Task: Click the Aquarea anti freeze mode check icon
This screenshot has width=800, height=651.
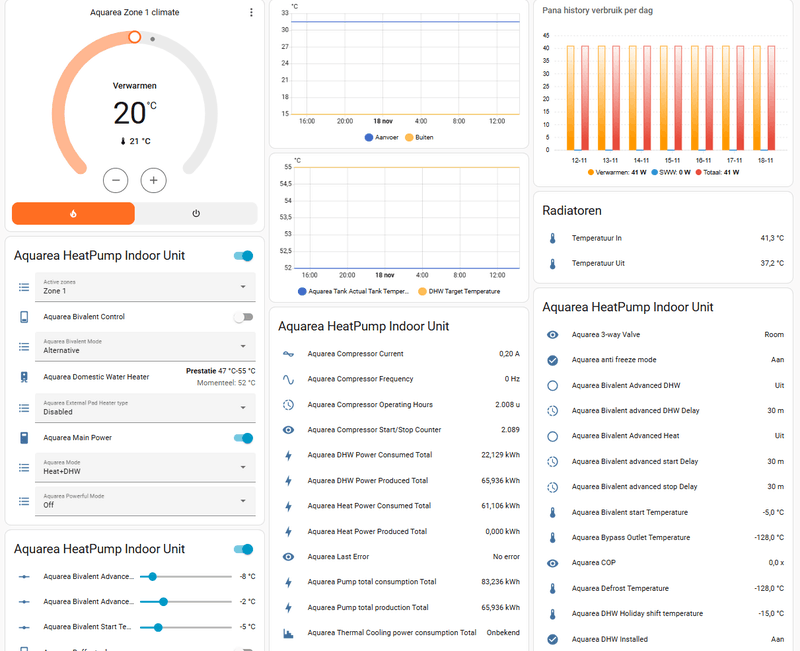Action: coord(553,360)
